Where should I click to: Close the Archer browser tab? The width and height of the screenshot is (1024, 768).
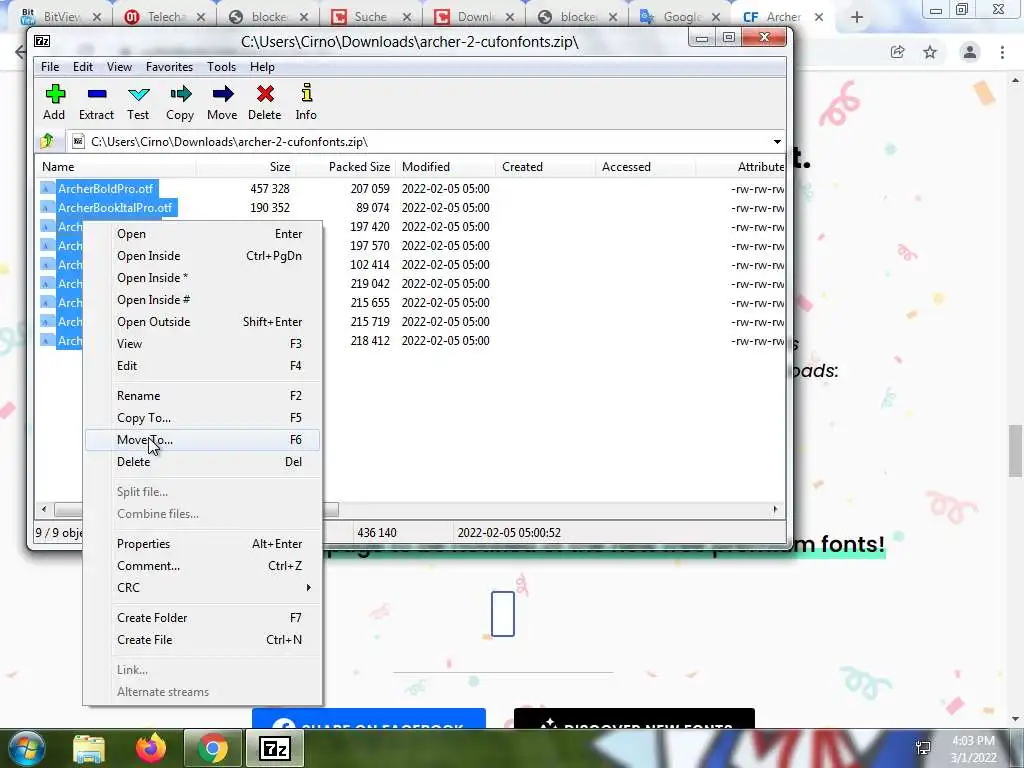click(x=819, y=17)
